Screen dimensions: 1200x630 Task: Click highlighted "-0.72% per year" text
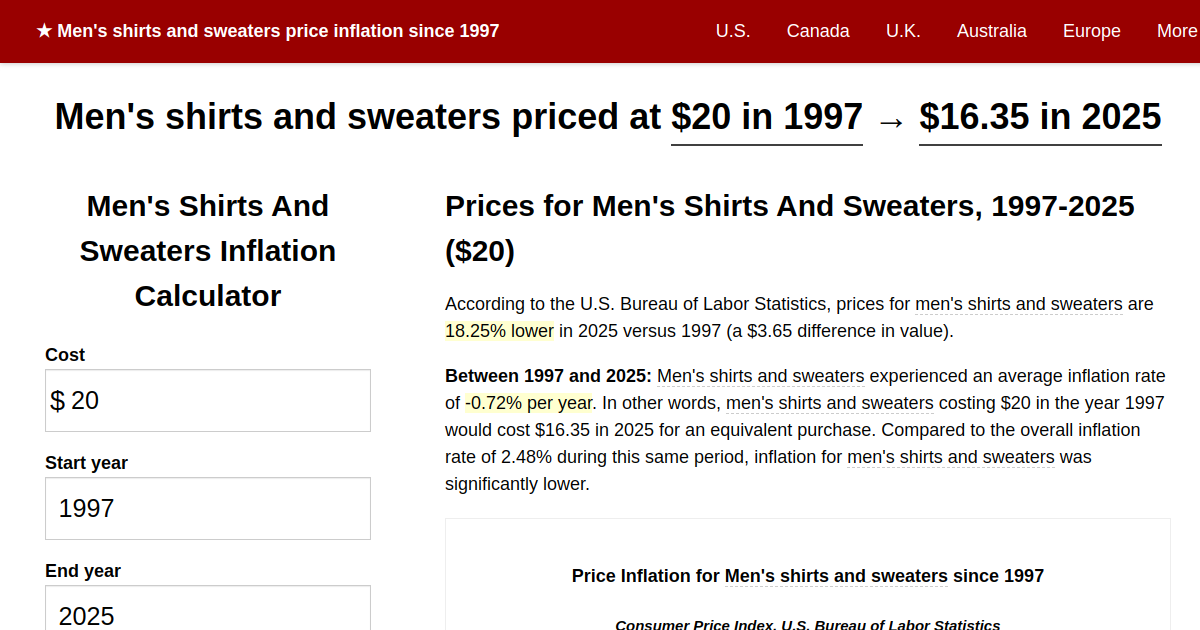tap(529, 403)
